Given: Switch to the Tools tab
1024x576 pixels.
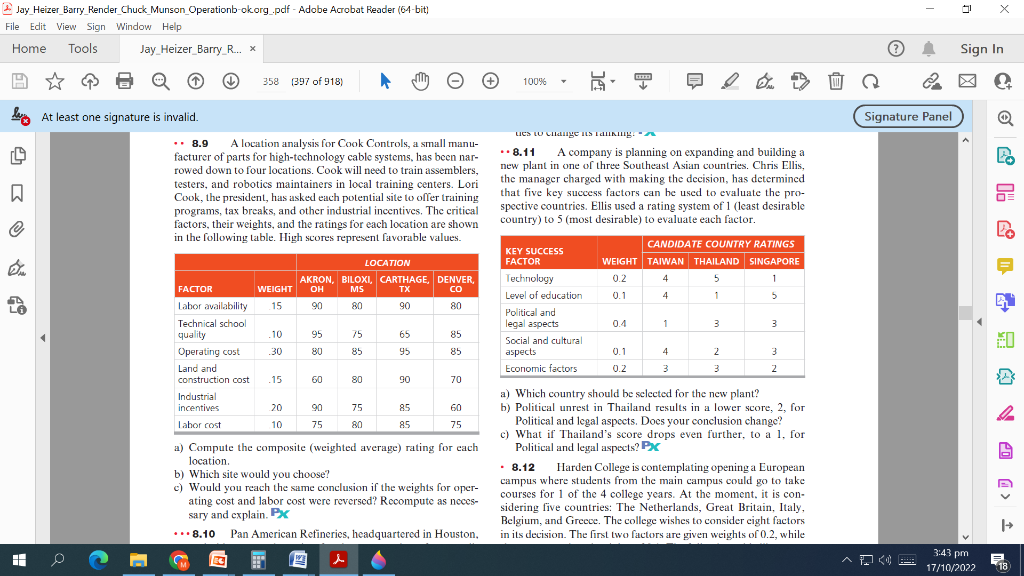Looking at the screenshot, I should click(x=83, y=49).
